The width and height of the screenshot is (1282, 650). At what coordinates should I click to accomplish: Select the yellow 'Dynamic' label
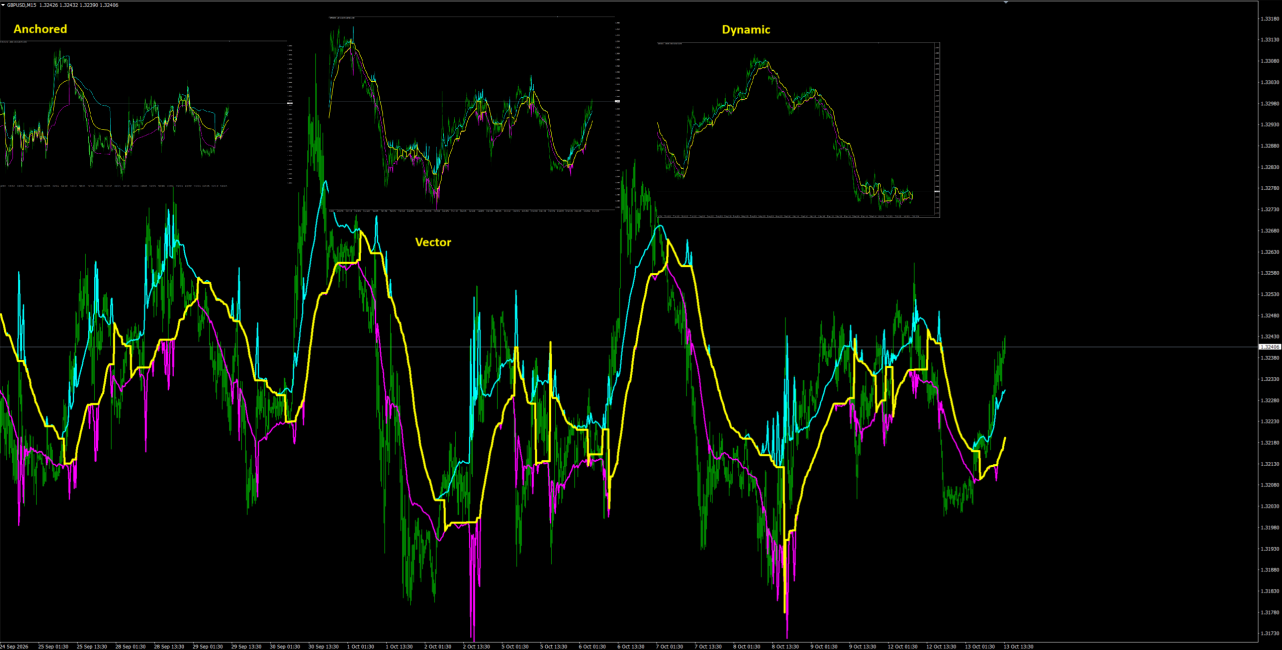coord(746,30)
